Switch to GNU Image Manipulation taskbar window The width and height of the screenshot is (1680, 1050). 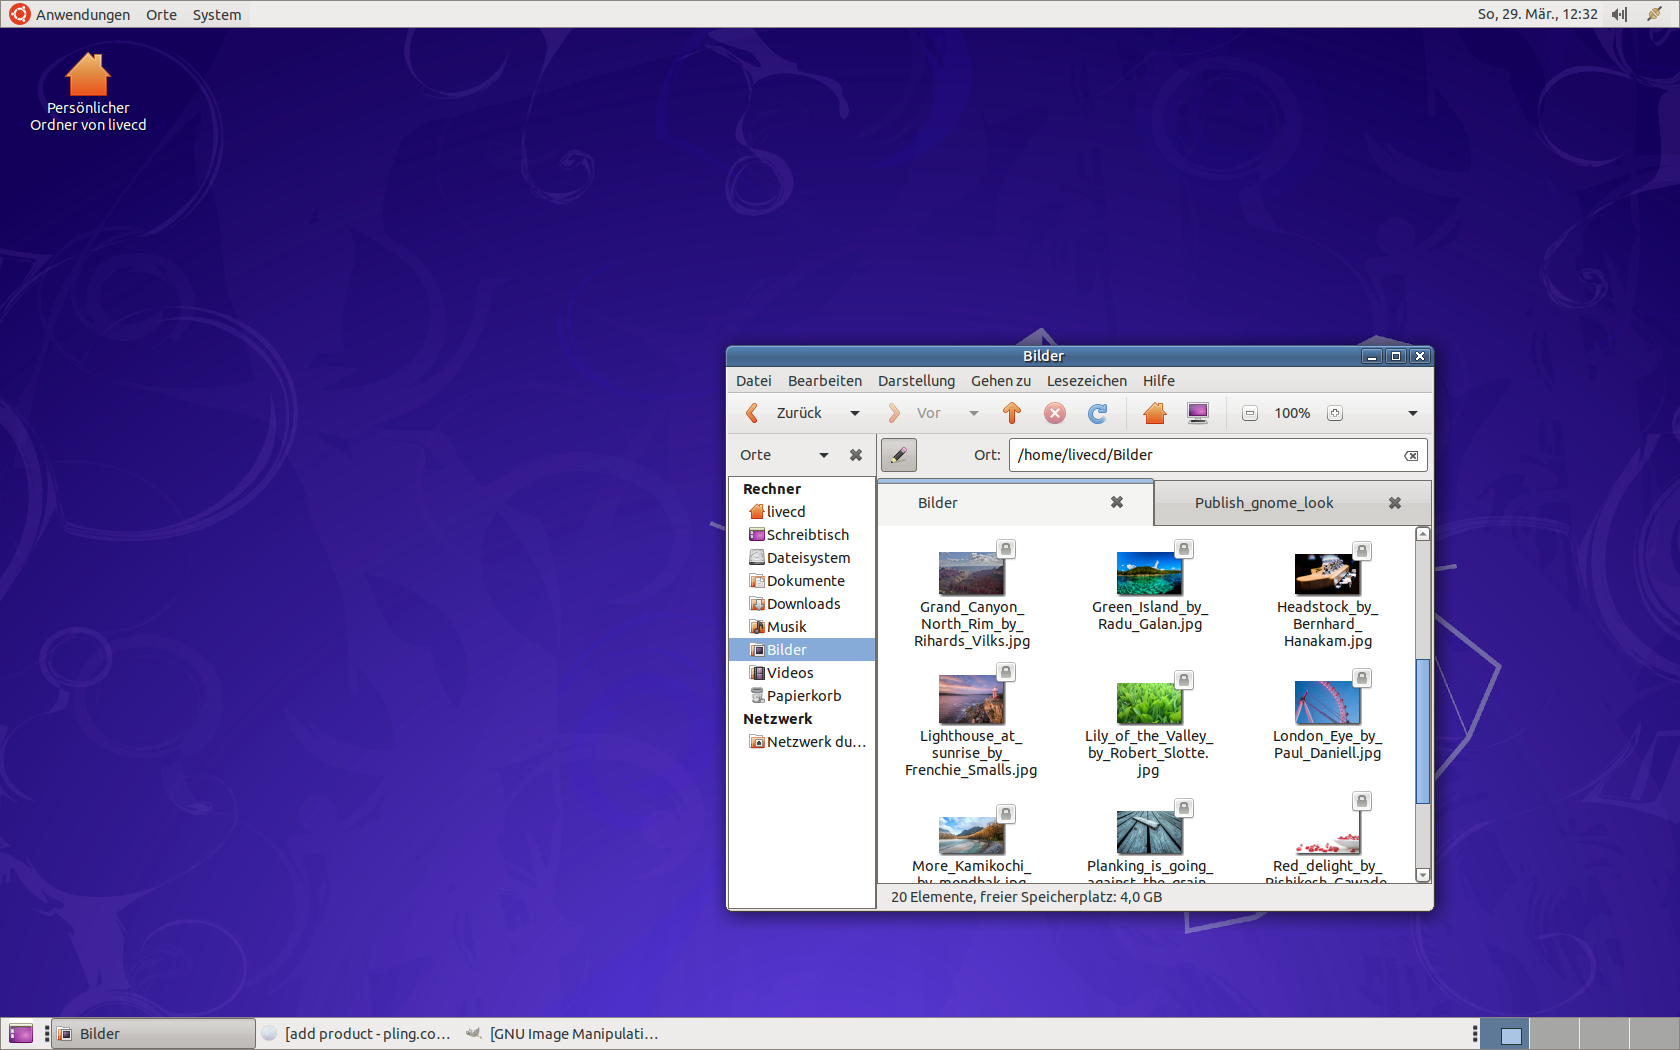pyautogui.click(x=562, y=1034)
